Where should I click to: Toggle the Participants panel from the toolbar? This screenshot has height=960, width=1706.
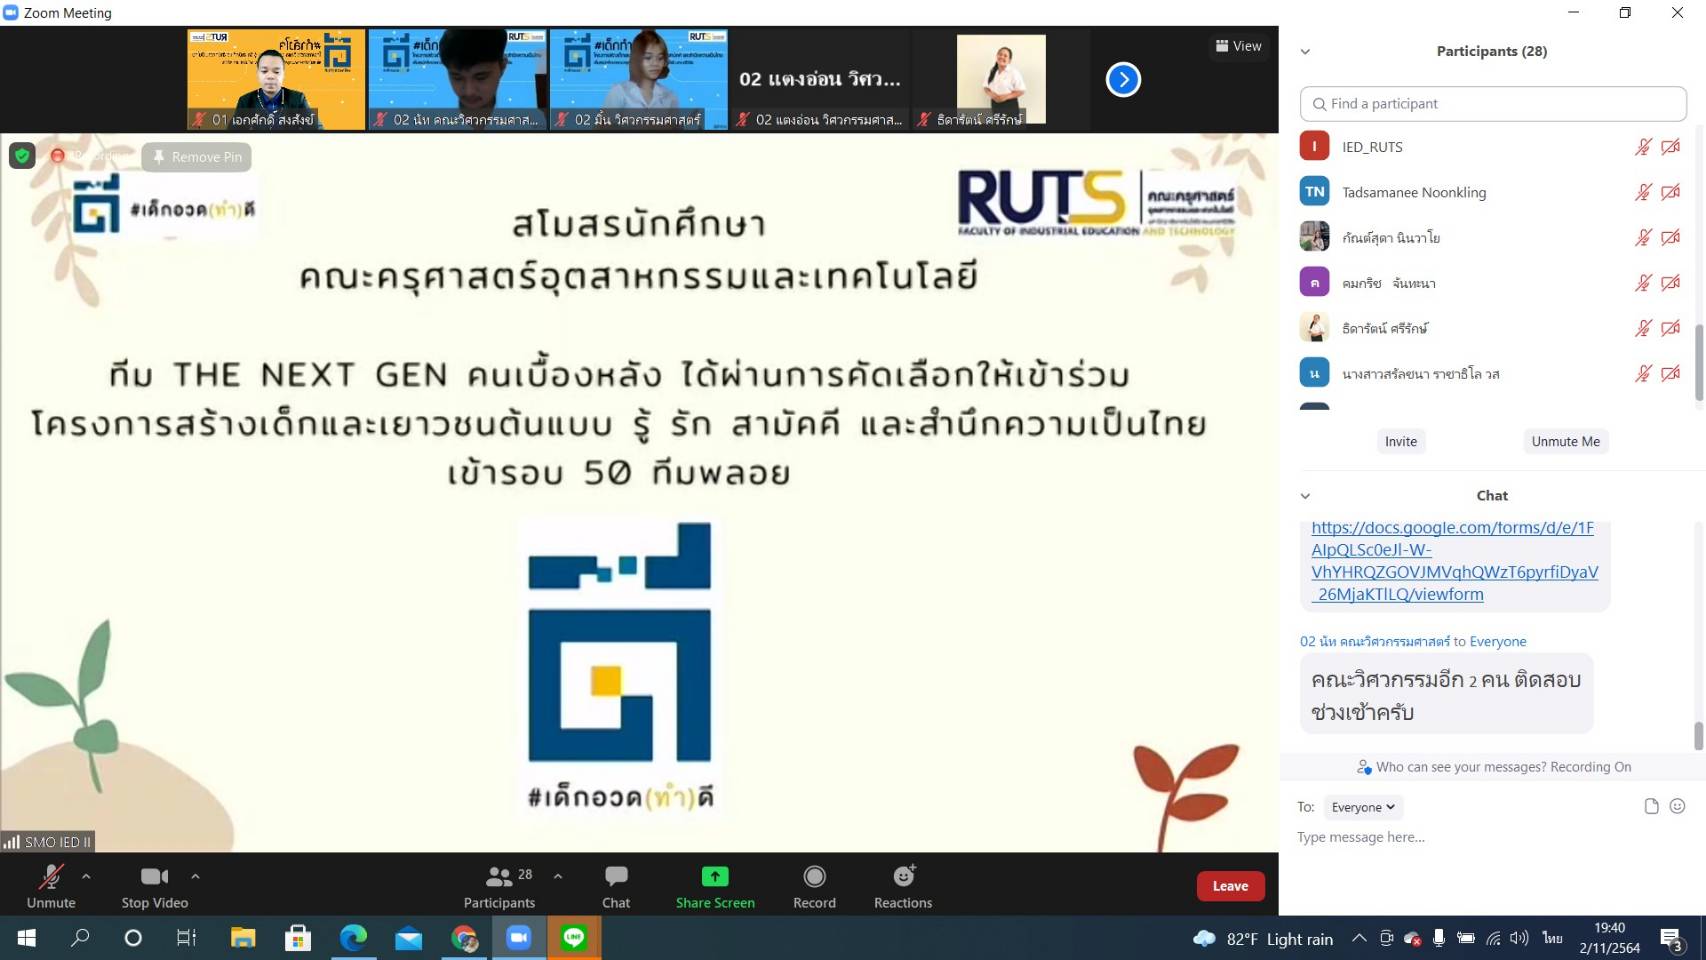point(499,885)
